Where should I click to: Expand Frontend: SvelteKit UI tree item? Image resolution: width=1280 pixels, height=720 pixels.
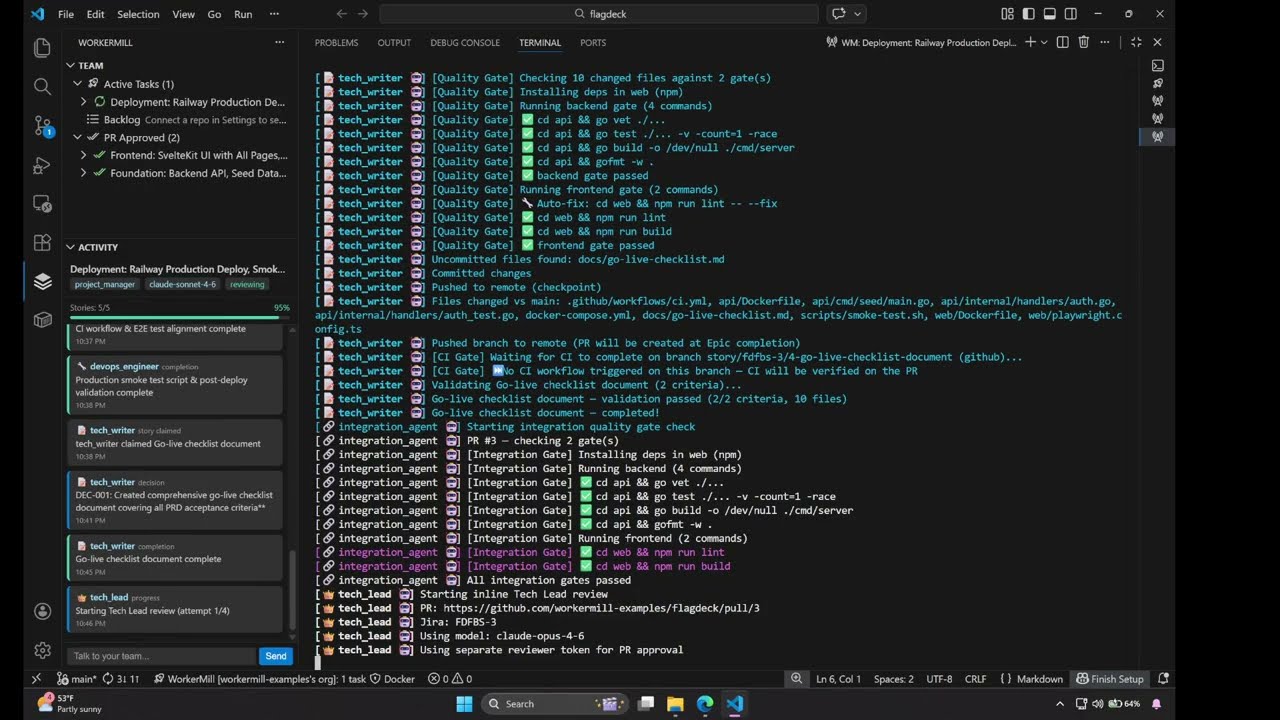[x=83, y=155]
